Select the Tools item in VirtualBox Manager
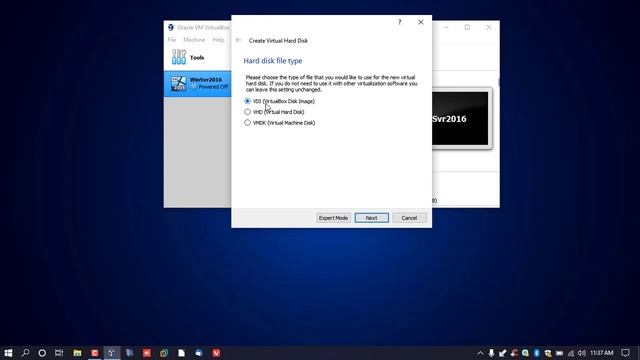 coord(198,58)
